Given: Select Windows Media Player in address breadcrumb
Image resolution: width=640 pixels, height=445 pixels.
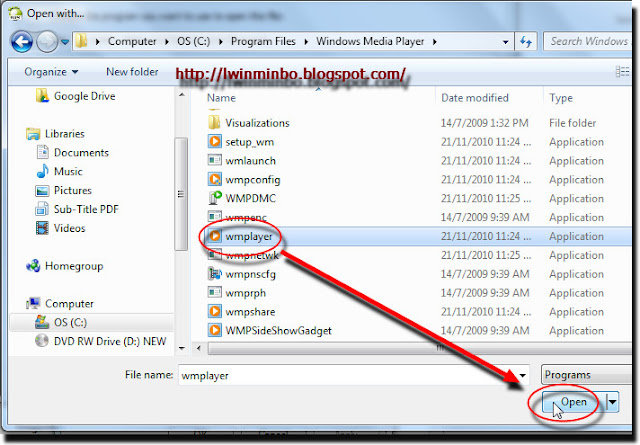Looking at the screenshot, I should [x=370, y=41].
